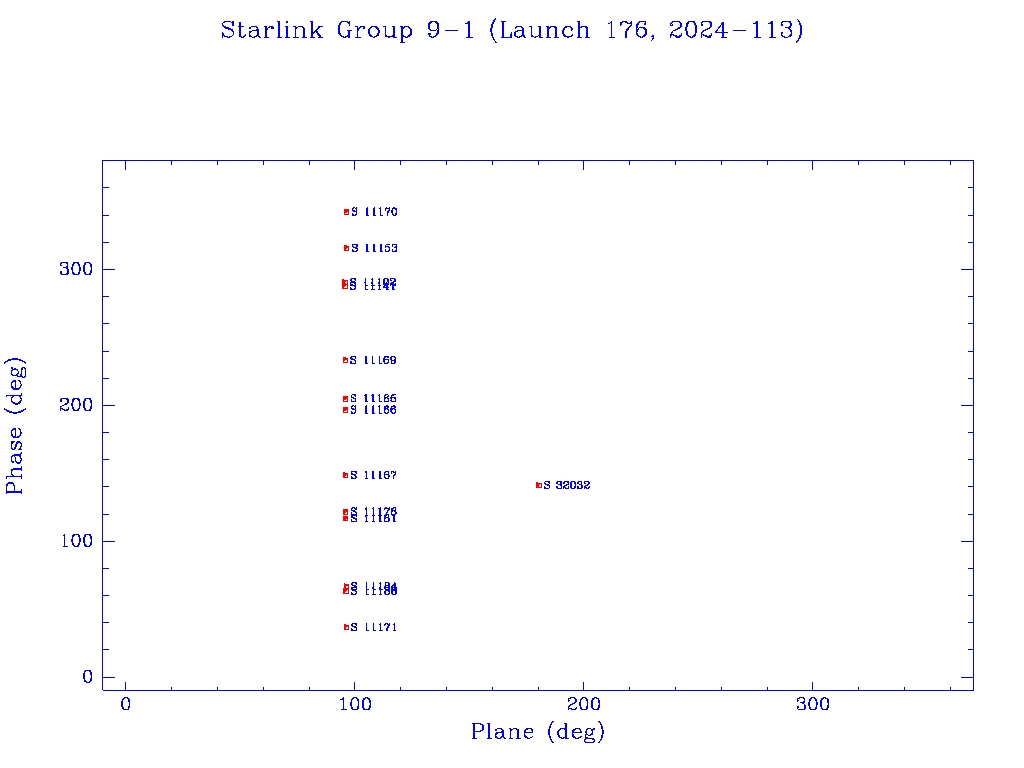Click the red marker beside S 11153

coord(347,248)
